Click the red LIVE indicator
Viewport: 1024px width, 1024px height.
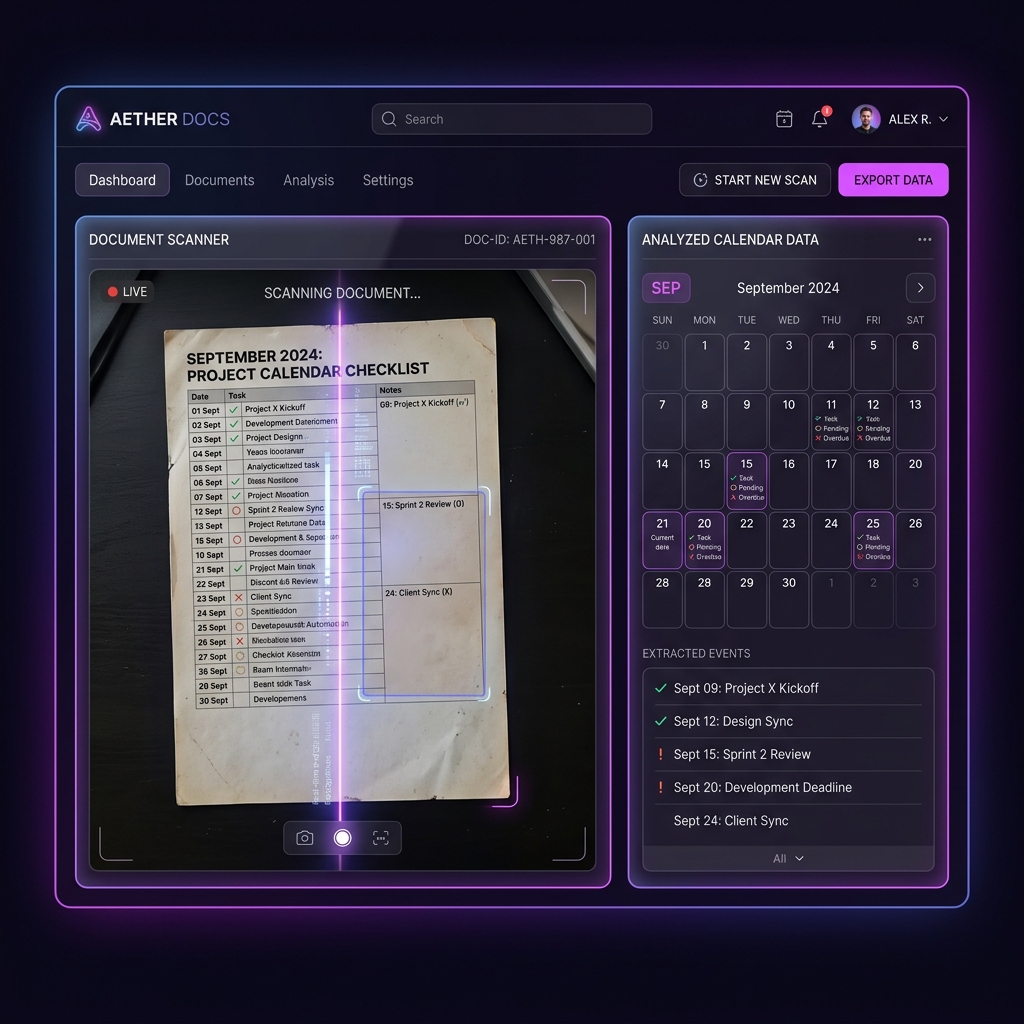[127, 292]
